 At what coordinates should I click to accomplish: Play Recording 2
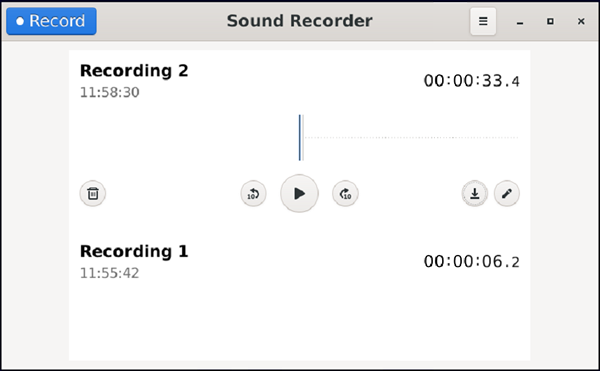coord(299,194)
